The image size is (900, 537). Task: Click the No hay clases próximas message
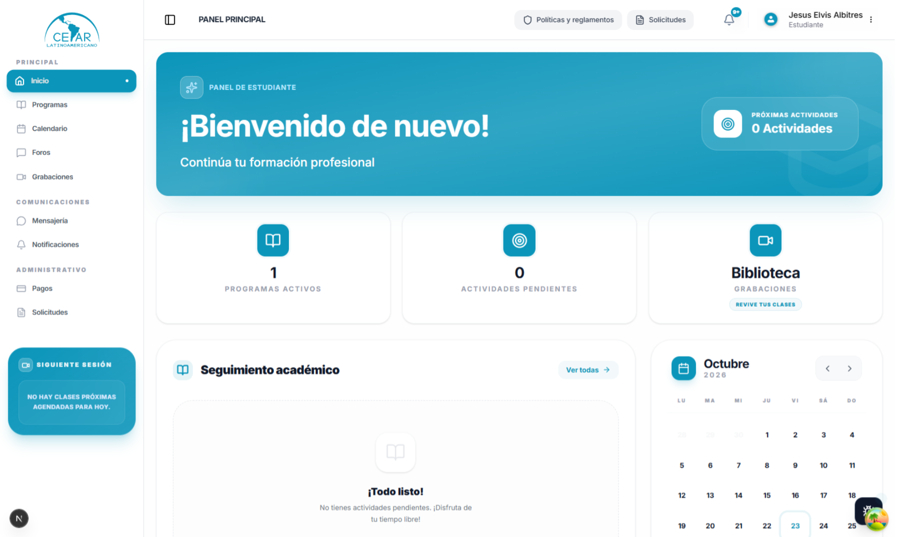tap(72, 402)
